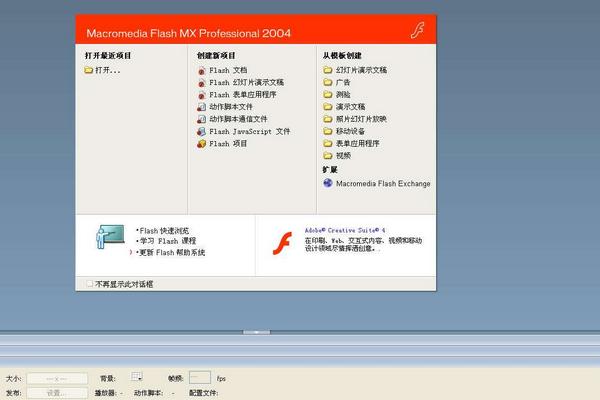This screenshot has width=600, height=400.
Task: Create a new 动作脚本通信文件
Action: point(238,119)
